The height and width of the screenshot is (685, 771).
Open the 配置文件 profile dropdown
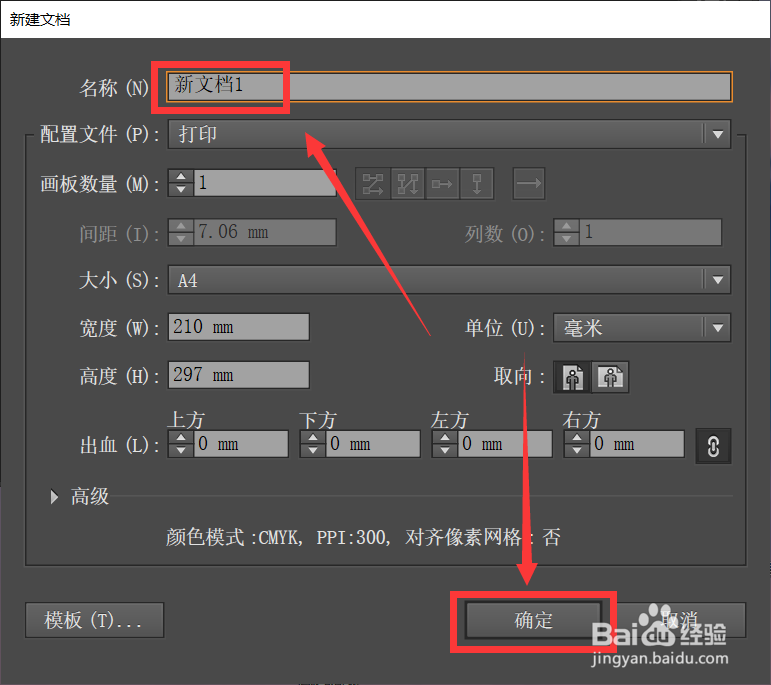click(449, 134)
